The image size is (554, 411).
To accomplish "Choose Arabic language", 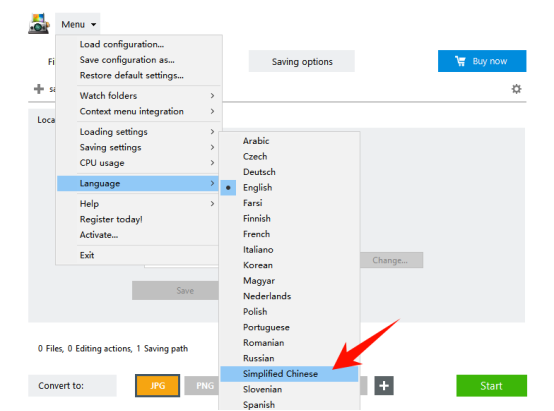I will click(289, 141).
